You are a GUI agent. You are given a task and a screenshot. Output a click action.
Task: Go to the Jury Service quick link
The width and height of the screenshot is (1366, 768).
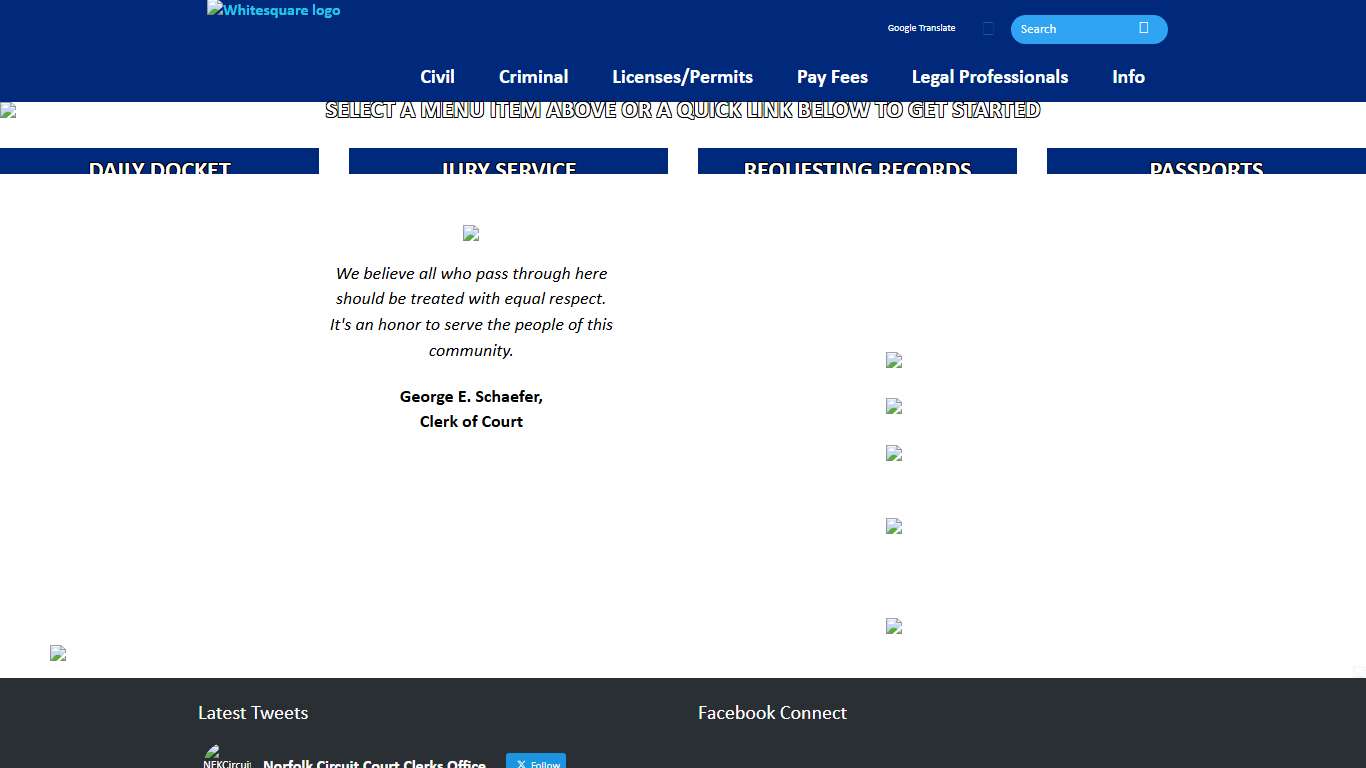[x=508, y=162]
